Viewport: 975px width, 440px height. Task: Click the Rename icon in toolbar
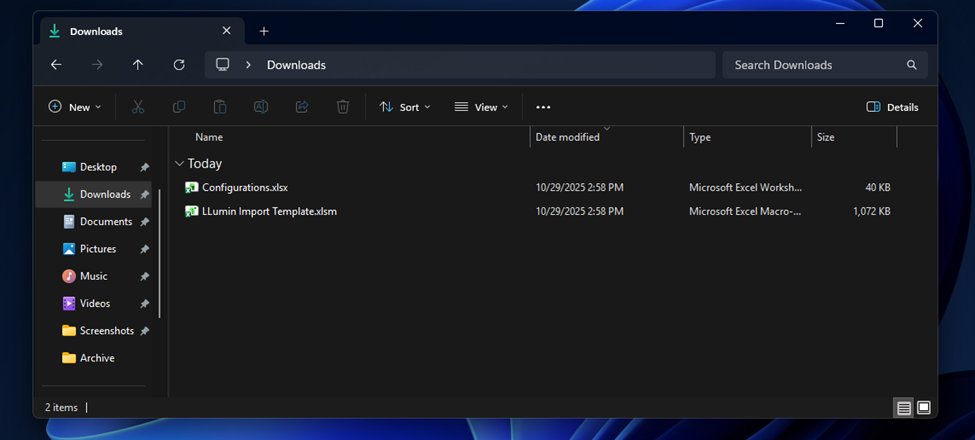(260, 107)
